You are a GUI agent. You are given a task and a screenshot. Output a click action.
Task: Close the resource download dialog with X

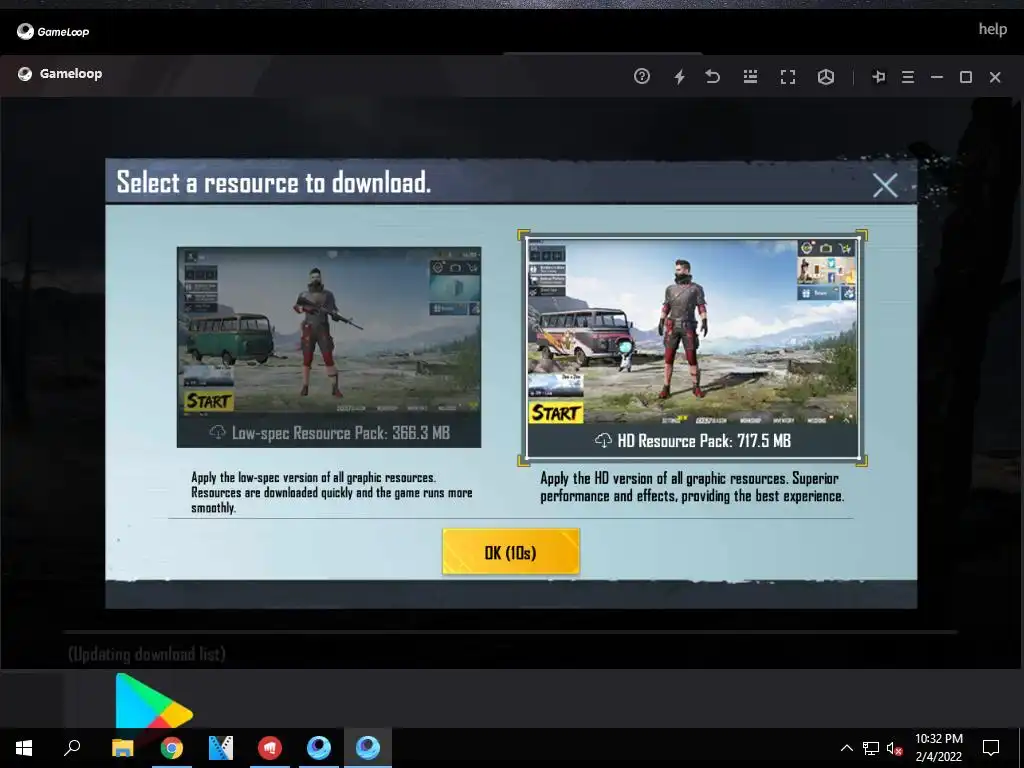click(885, 185)
